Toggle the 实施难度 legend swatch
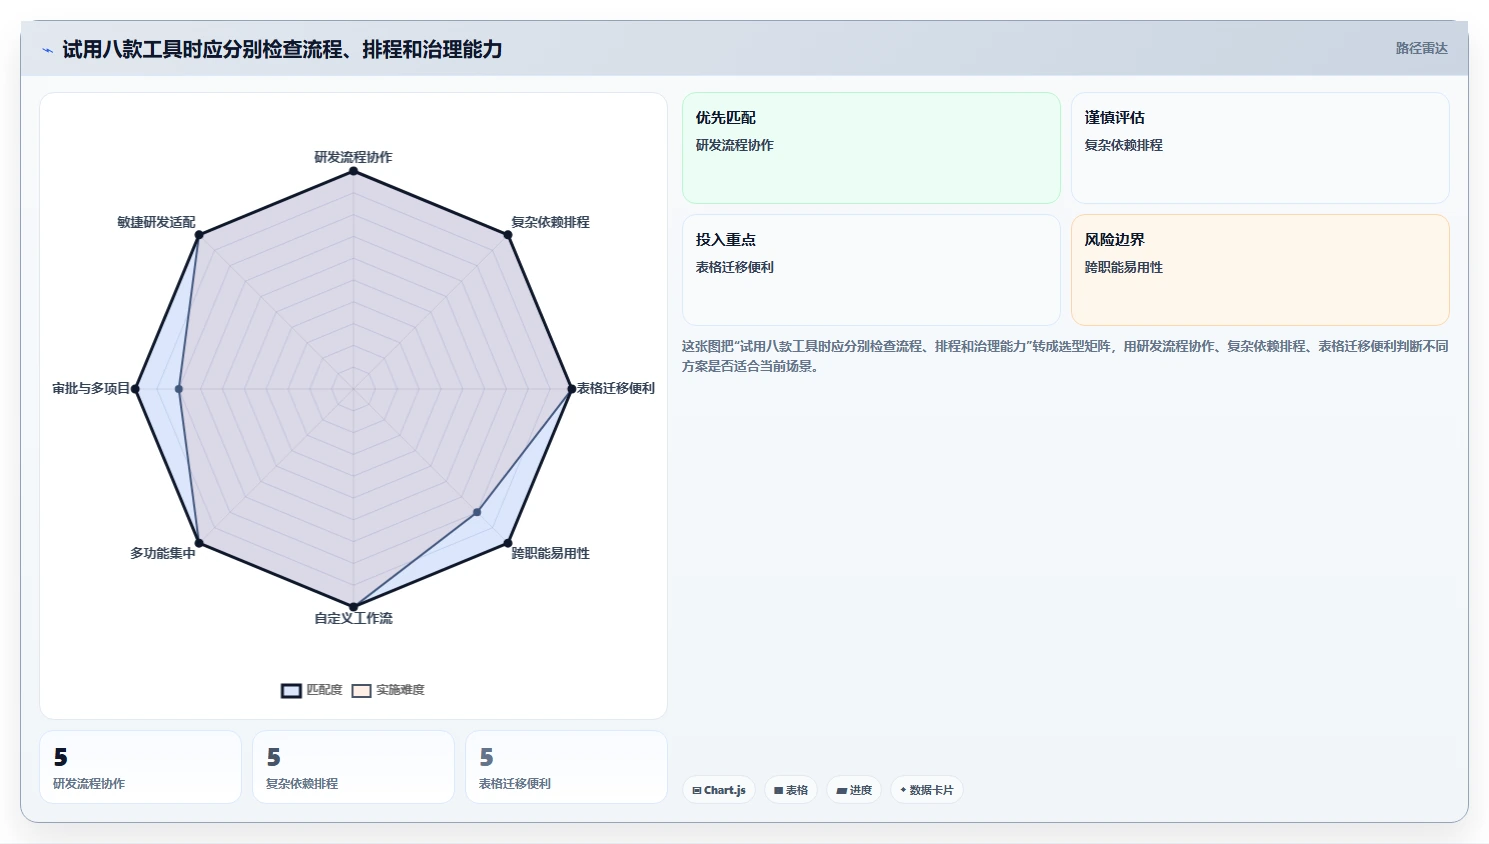Image resolution: width=1489 pixels, height=844 pixels. (361, 690)
